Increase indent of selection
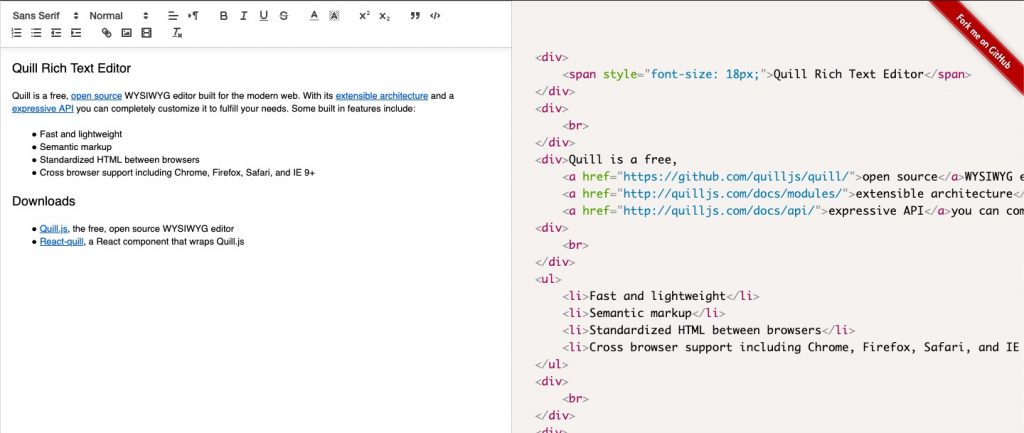Screen dimensions: 1024x433 click(x=76, y=33)
